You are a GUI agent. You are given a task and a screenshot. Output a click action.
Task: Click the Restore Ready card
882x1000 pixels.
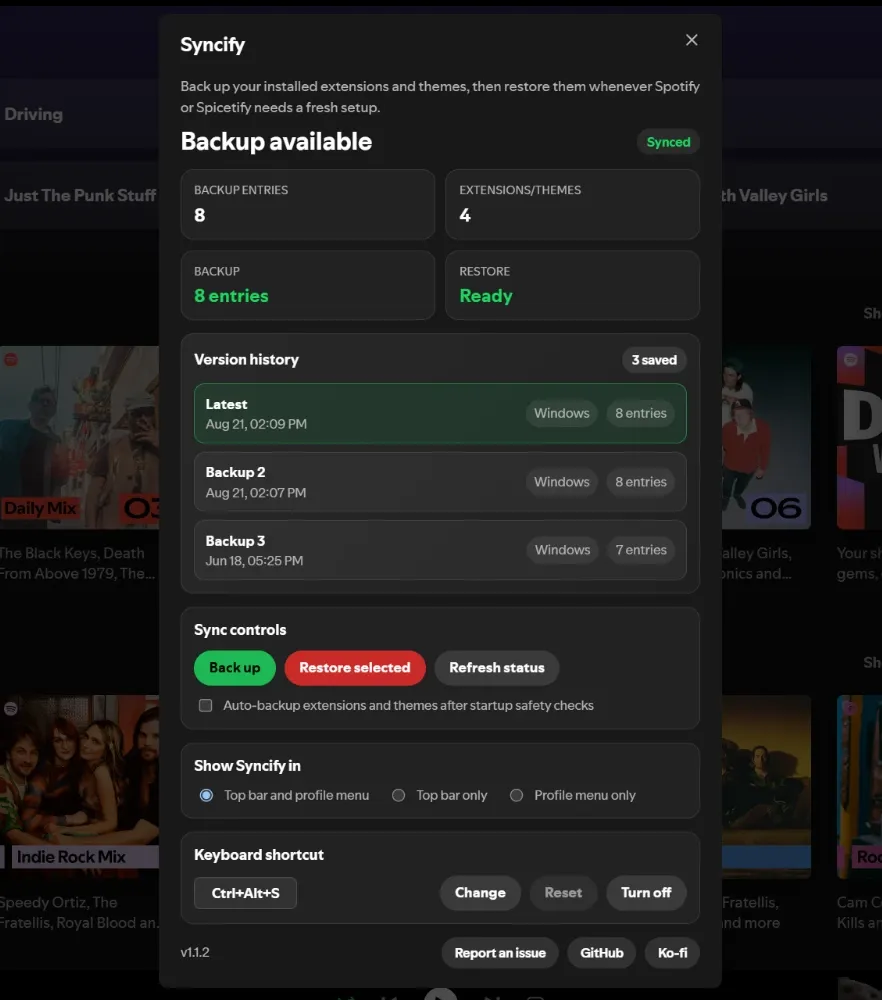573,285
